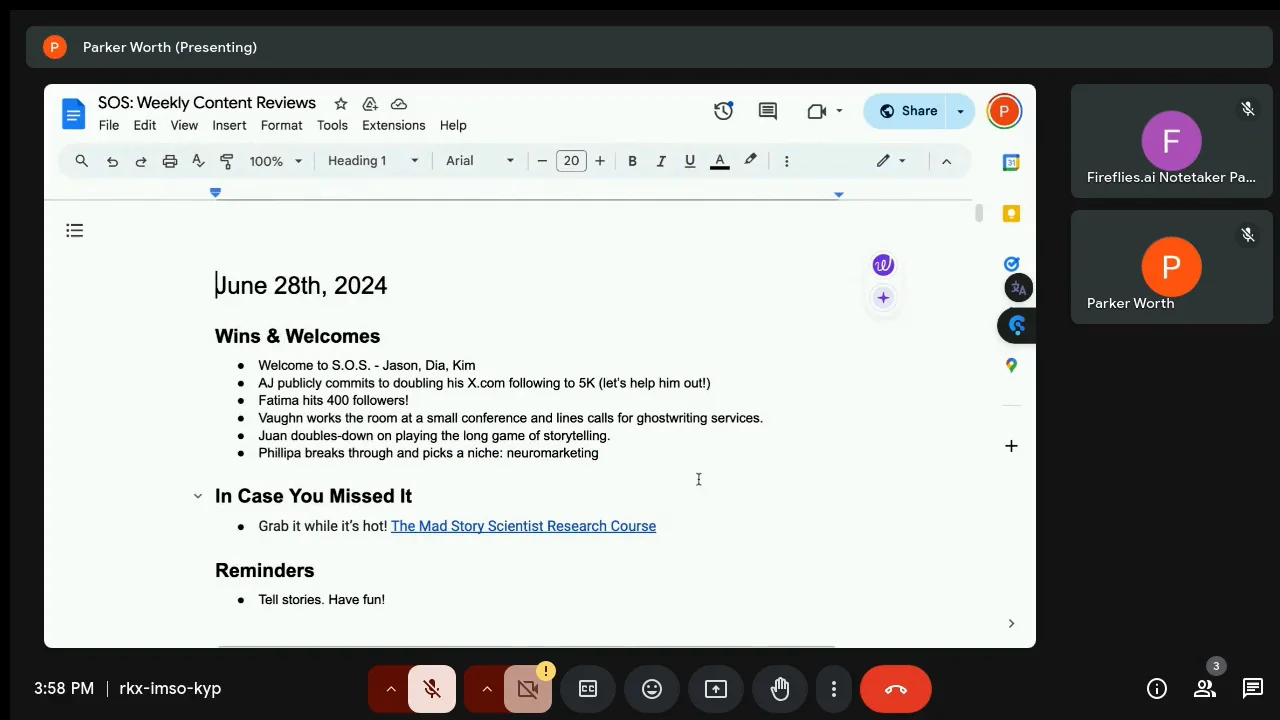Open Google Maps side panel icon
The height and width of the screenshot is (720, 1280).
tap(1011, 366)
